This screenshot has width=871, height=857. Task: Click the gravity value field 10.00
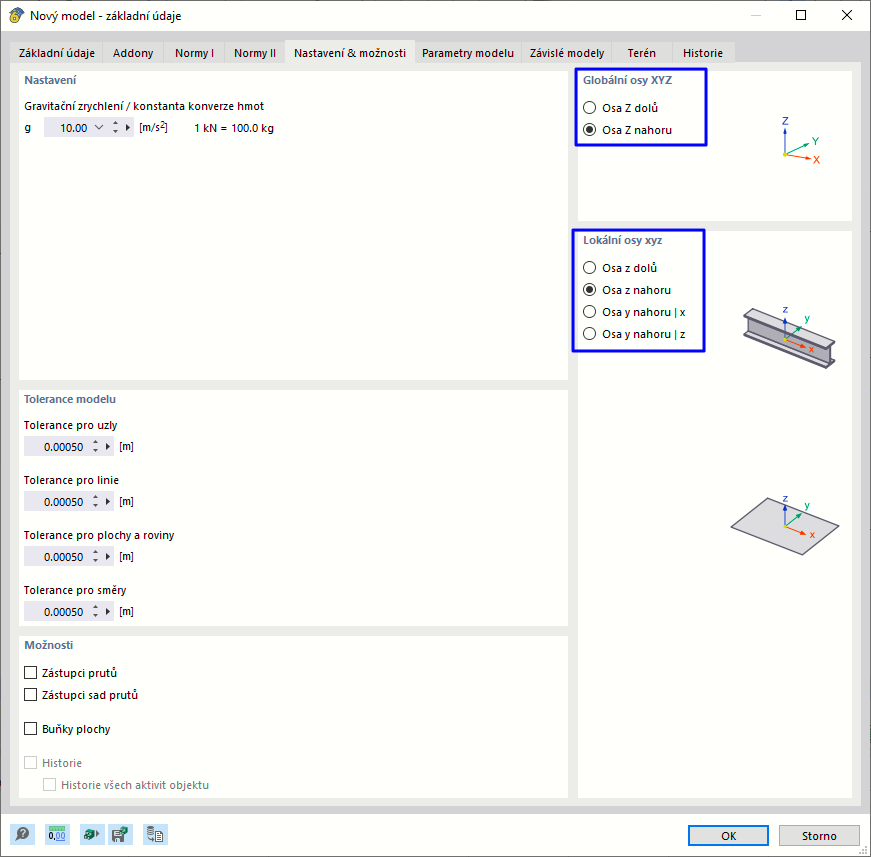coord(68,128)
